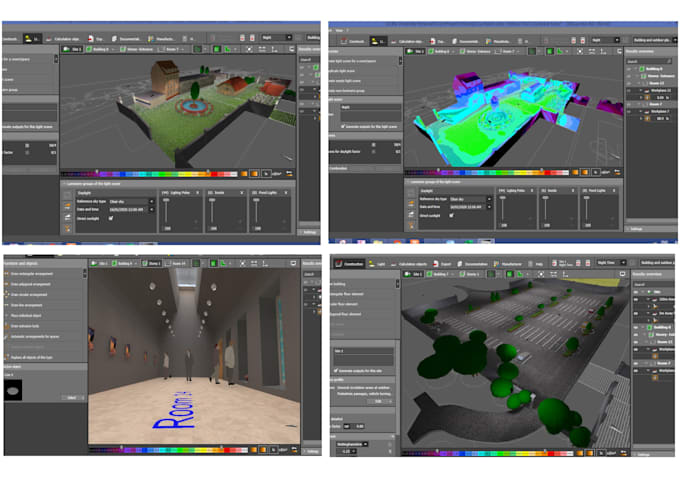The width and height of the screenshot is (680, 481).
Task: Open Export tab in parking lot screenshot
Action: [x=442, y=264]
